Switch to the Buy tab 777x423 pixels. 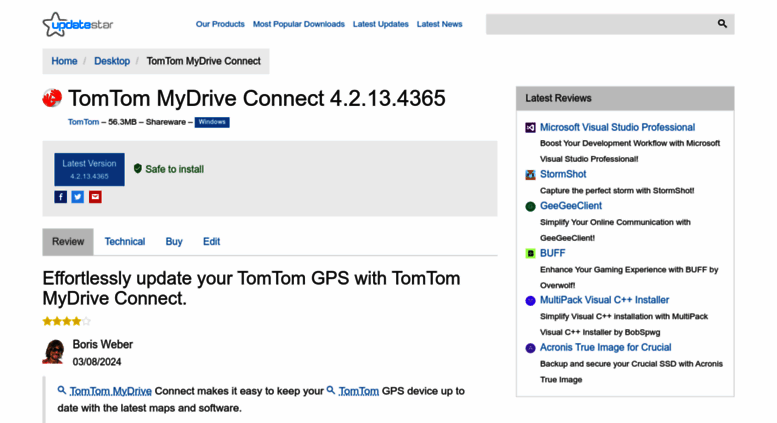pyautogui.click(x=174, y=242)
